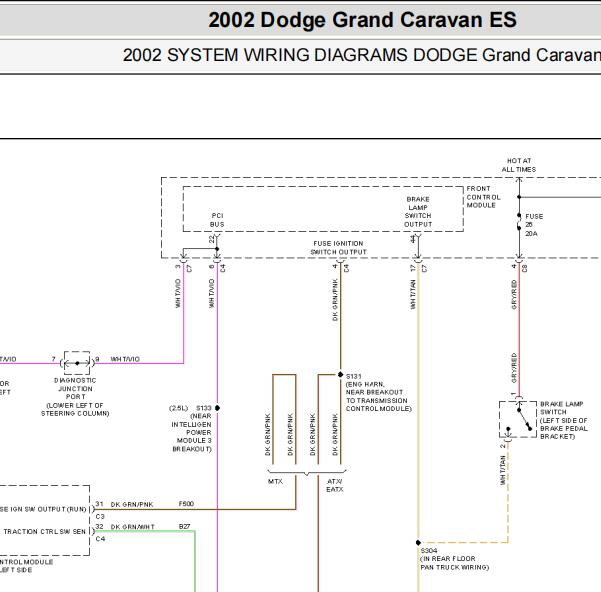
Task: Select the "FUSE 26 20A" label
Action: pyautogui.click(x=534, y=225)
